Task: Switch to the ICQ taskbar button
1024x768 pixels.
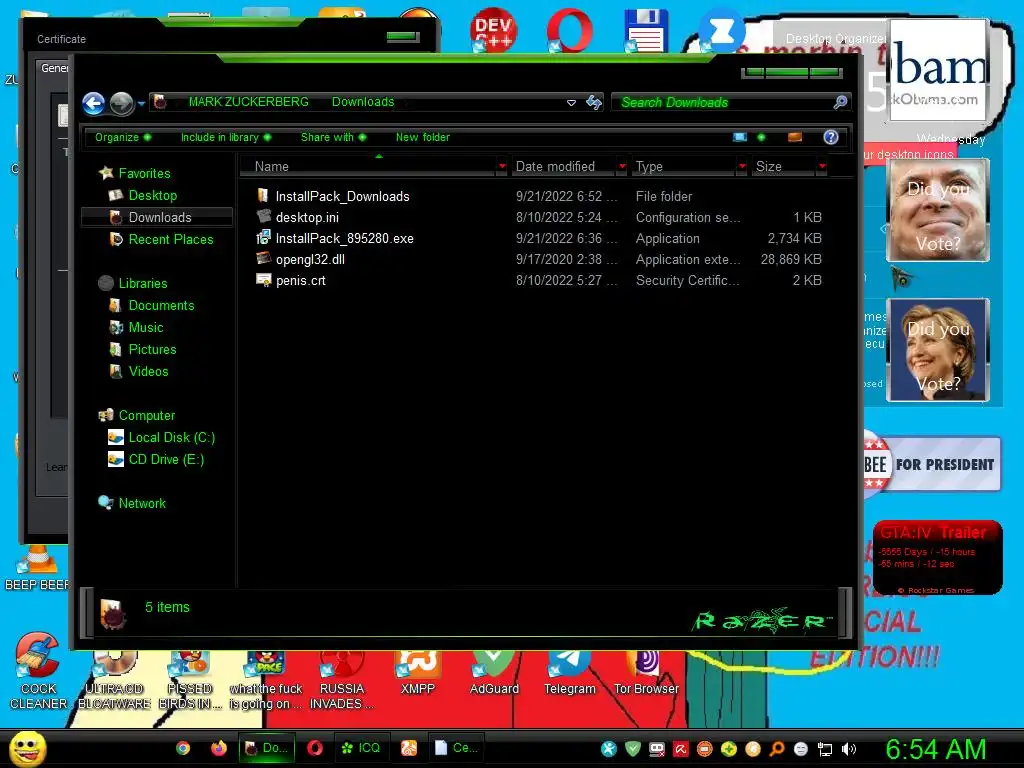Action: pyautogui.click(x=361, y=748)
